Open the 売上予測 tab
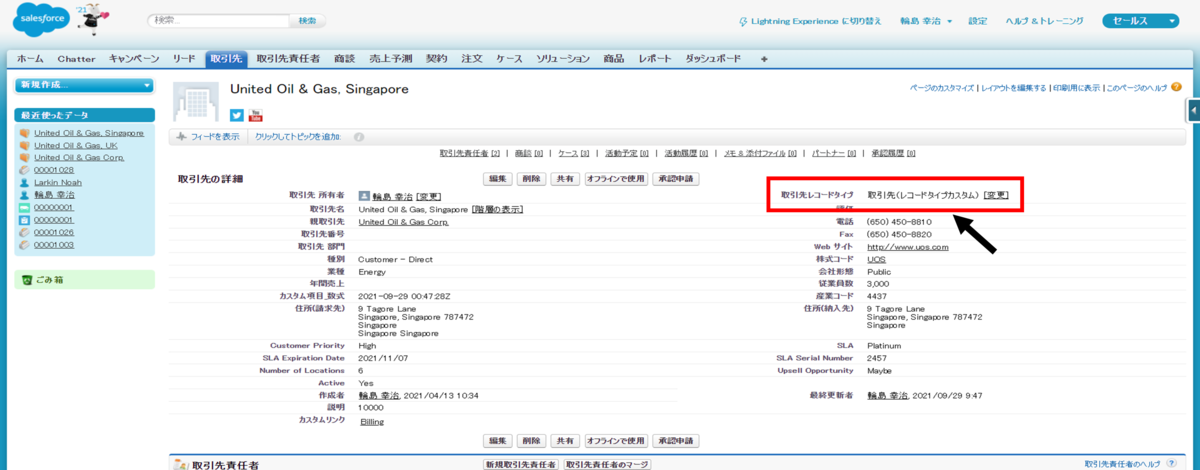Viewport: 1200px width, 470px height. point(392,59)
